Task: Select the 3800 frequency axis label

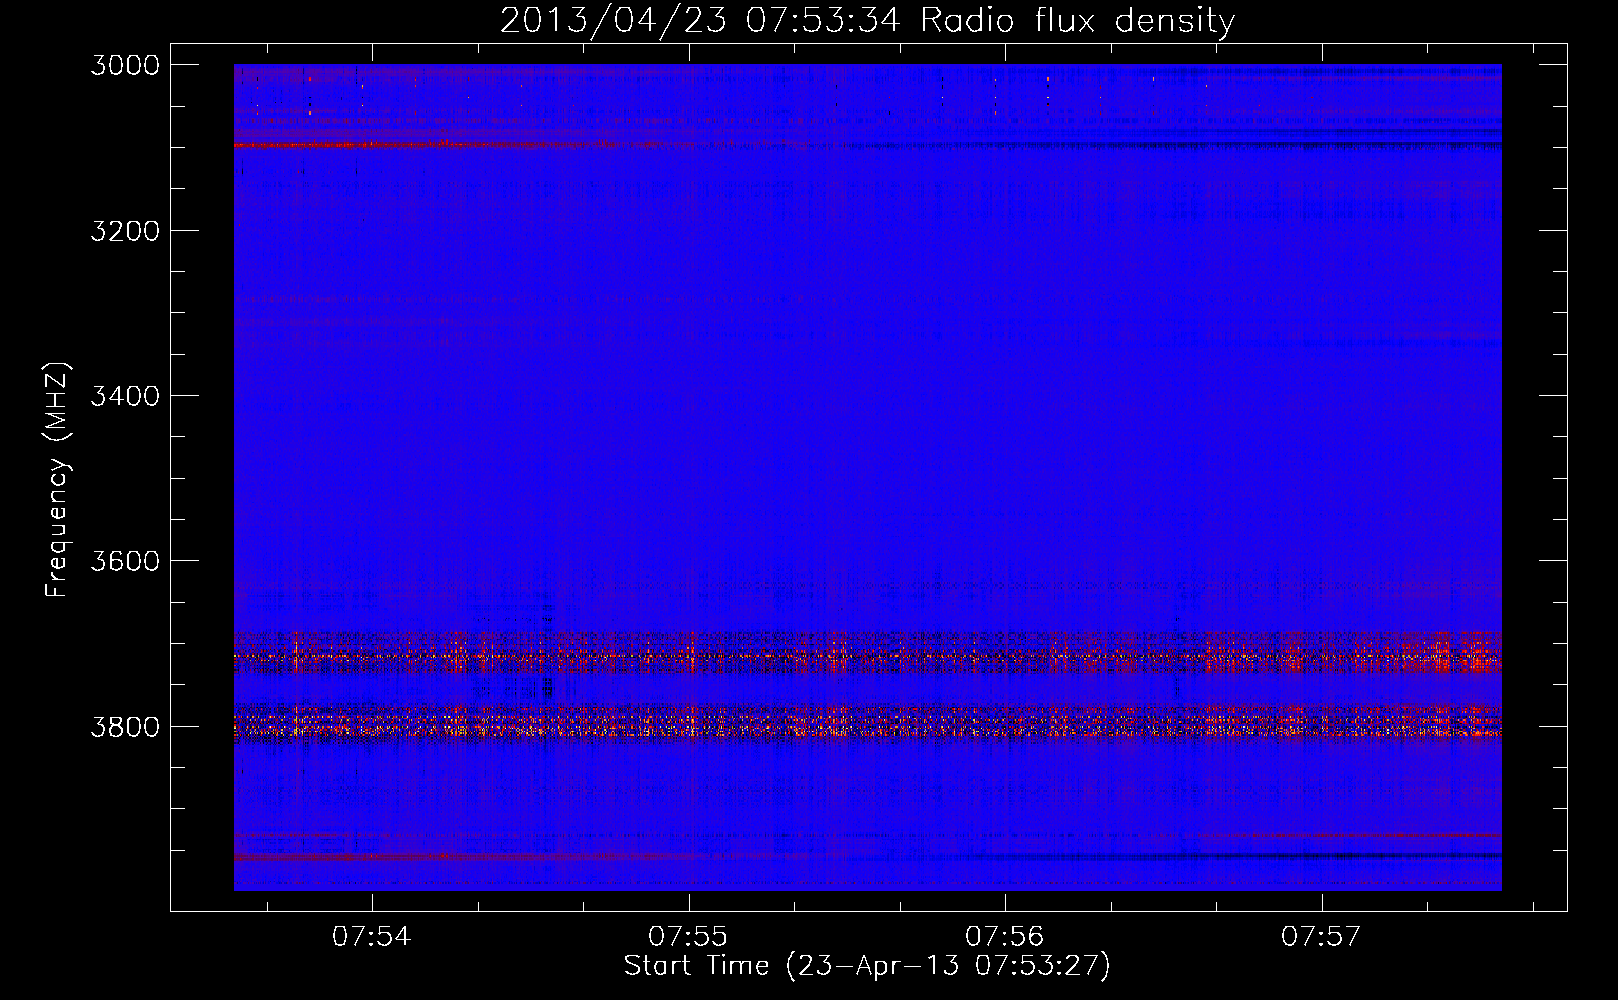Action: (x=125, y=727)
